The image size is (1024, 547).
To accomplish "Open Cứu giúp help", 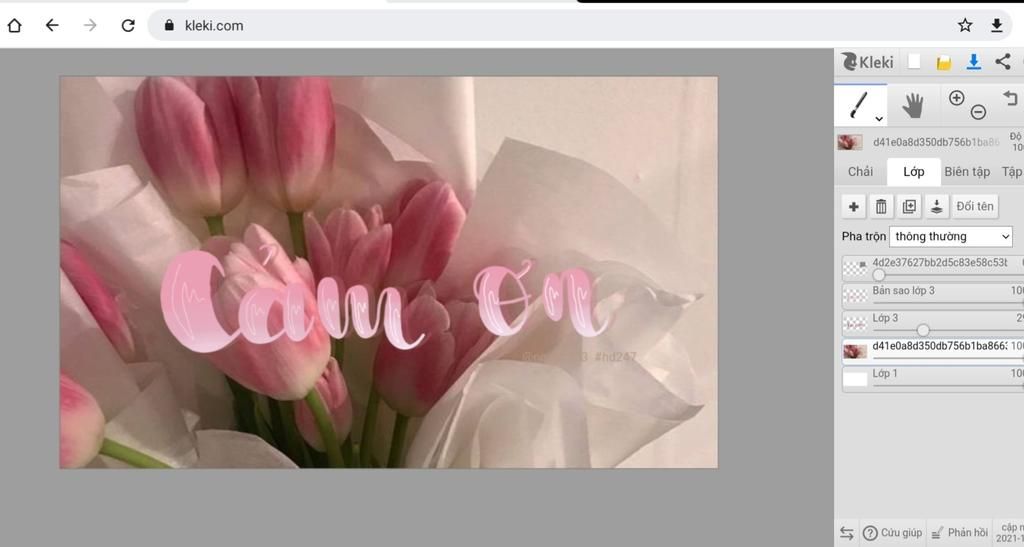I will (893, 533).
